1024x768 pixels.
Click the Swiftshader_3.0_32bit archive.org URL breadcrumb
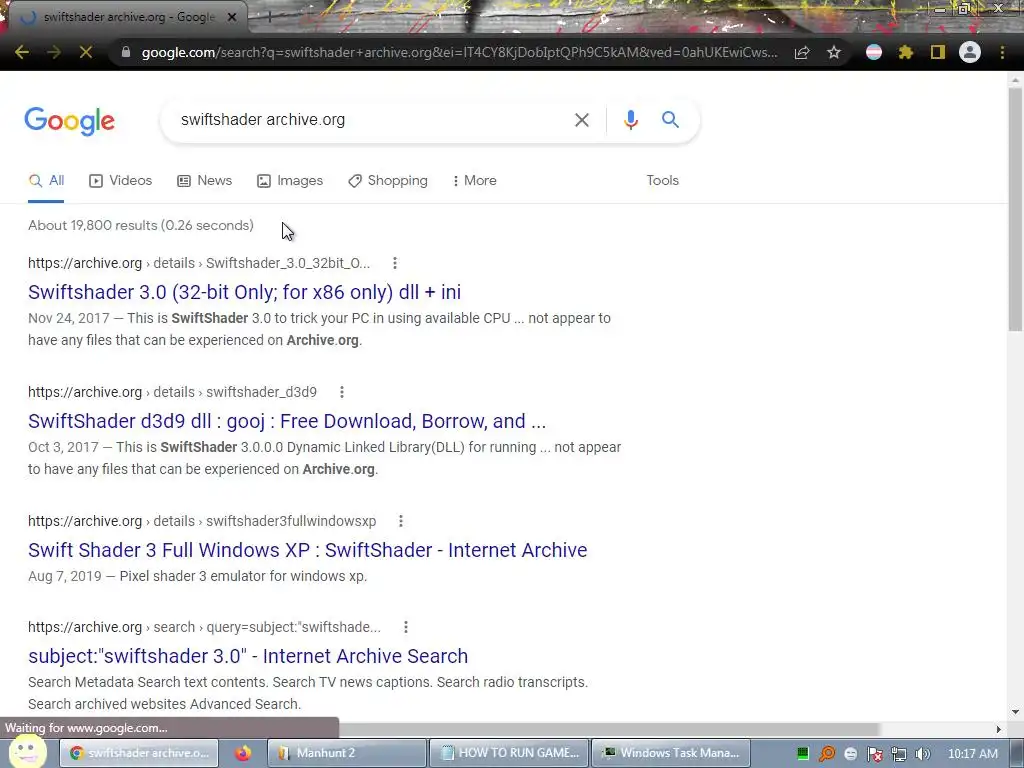199,263
